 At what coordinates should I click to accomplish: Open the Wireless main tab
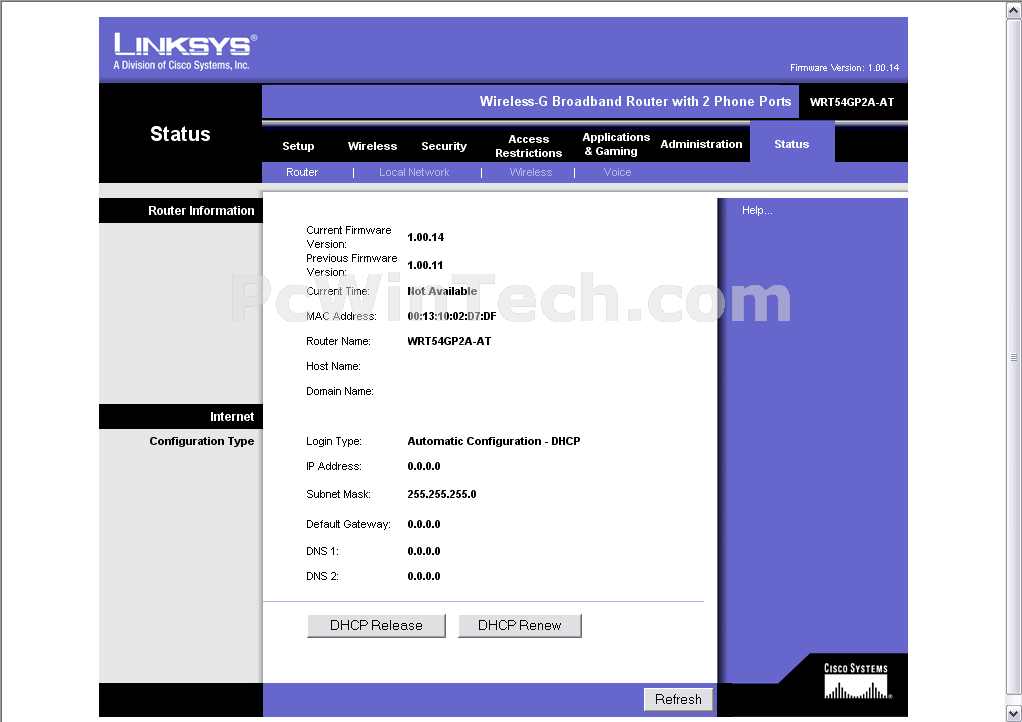[372, 146]
